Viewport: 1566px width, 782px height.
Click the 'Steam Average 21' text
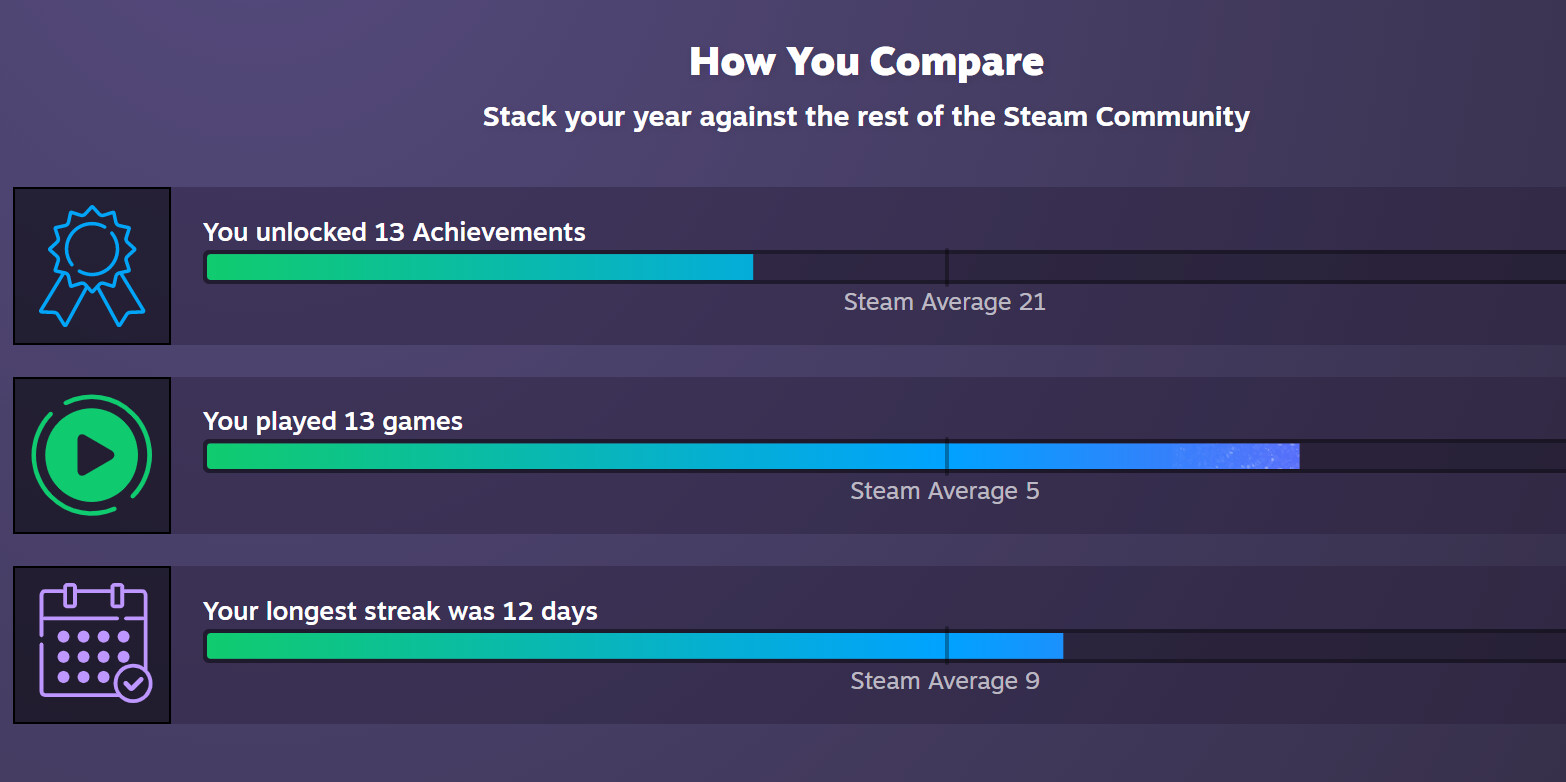[945, 302]
